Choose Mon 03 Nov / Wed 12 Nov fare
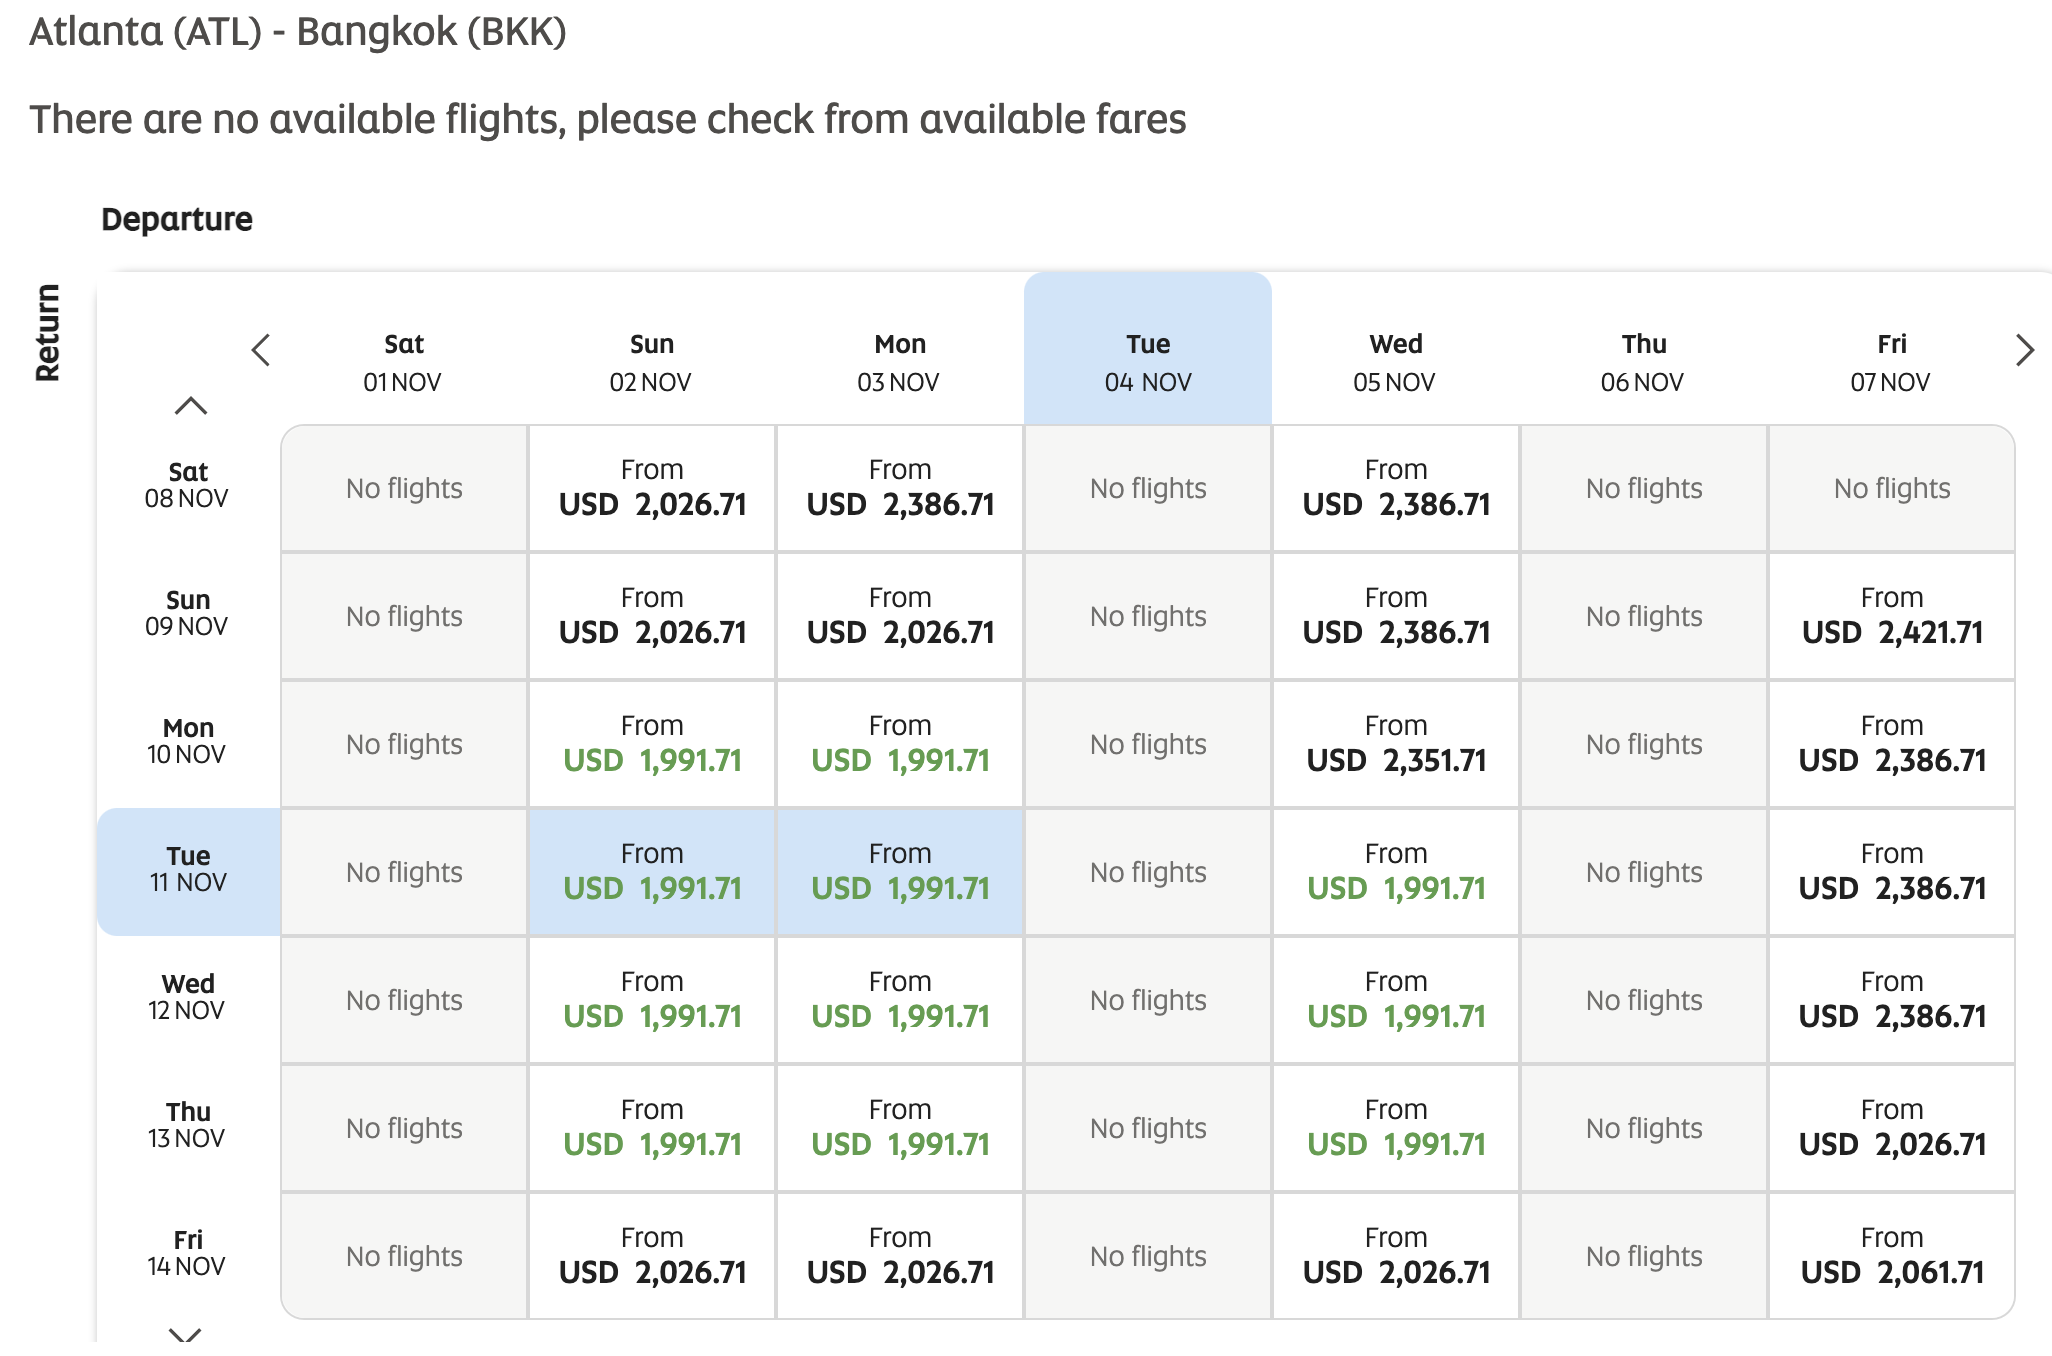This screenshot has height=1356, width=2052. 900,1000
